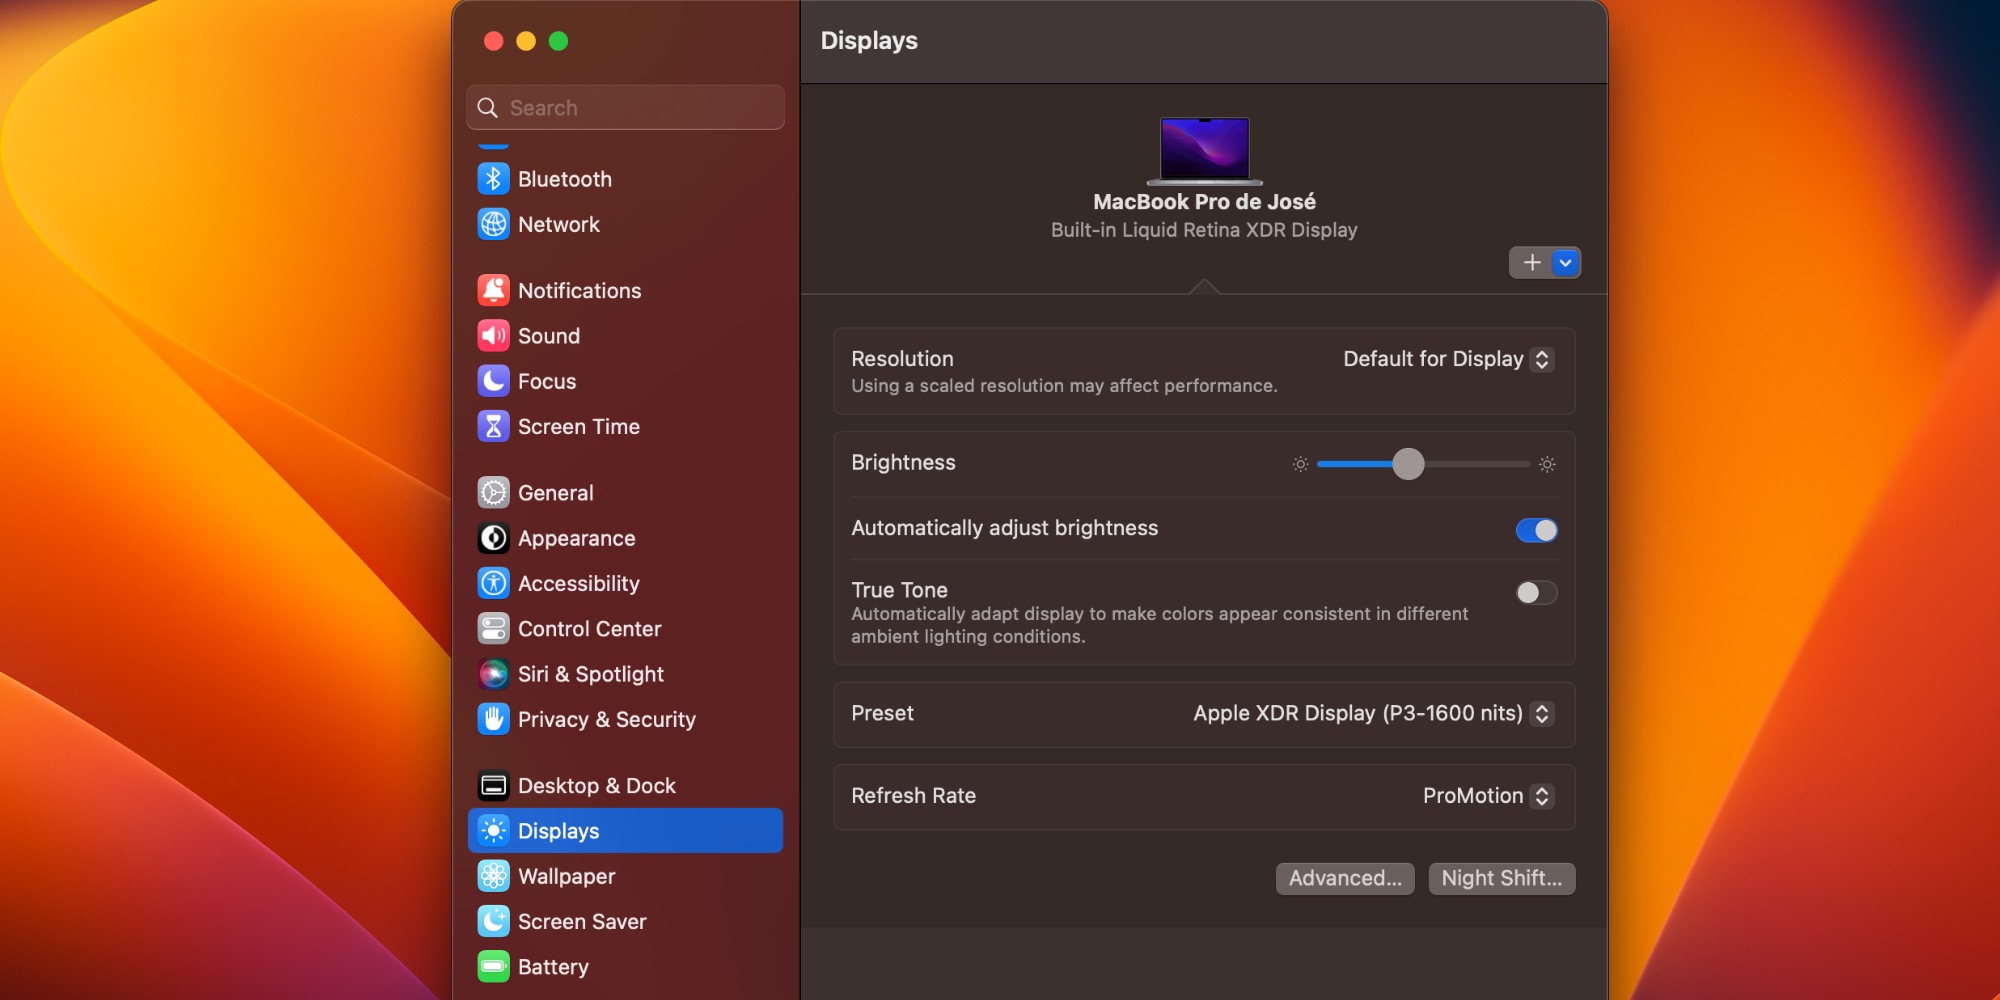Adjust the Brightness slider
Image resolution: width=2000 pixels, height=1000 pixels.
pos(1410,464)
